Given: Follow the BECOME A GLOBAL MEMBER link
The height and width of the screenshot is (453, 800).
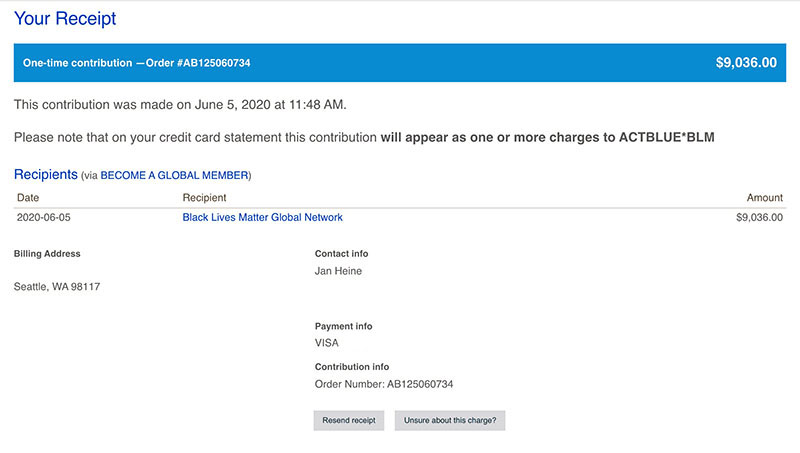Looking at the screenshot, I should point(174,175).
